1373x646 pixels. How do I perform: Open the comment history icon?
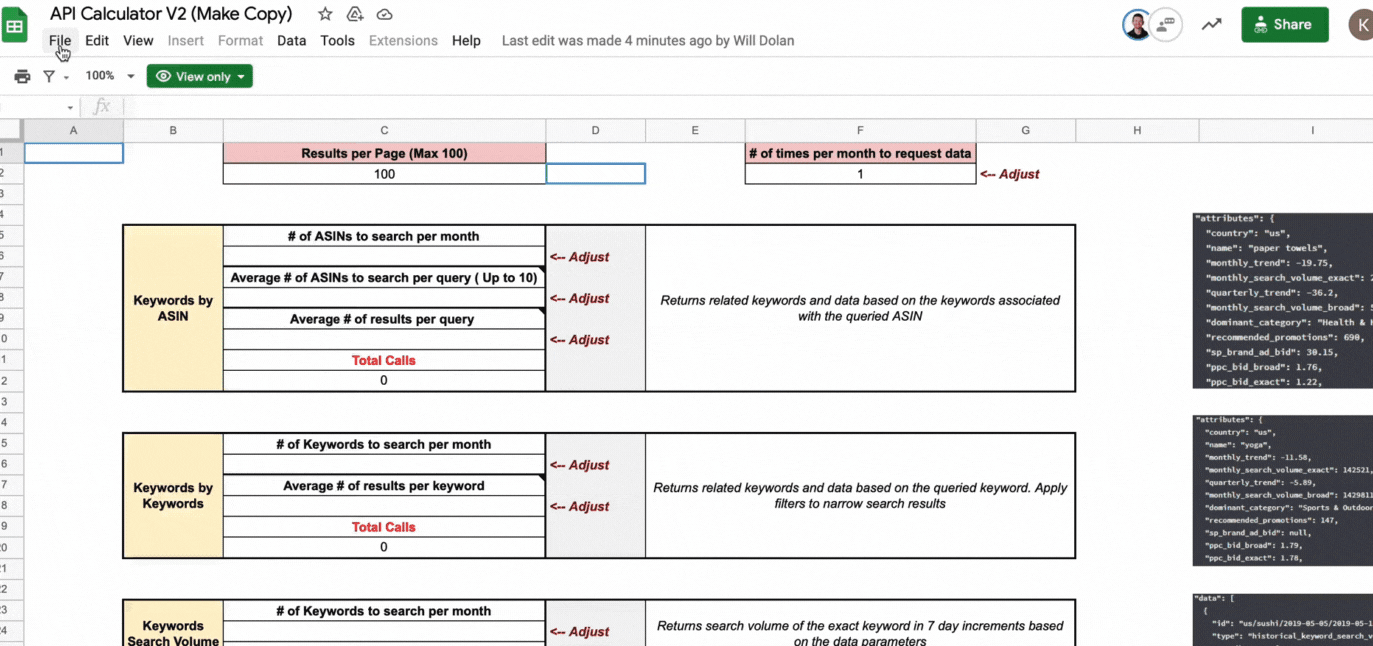point(1166,25)
